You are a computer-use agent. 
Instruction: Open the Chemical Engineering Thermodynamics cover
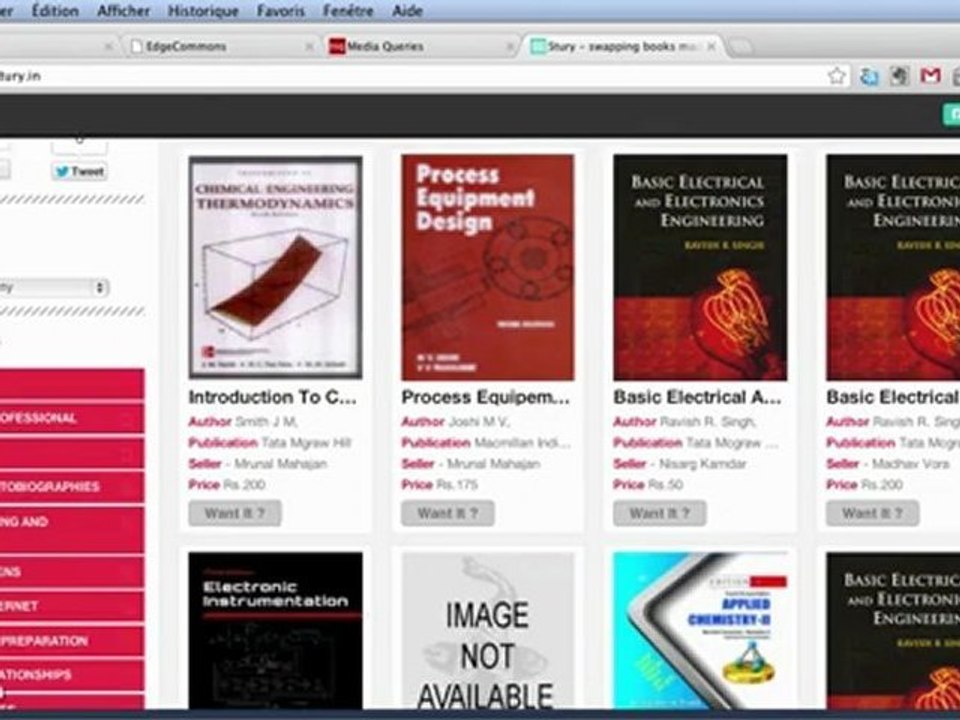click(x=276, y=268)
